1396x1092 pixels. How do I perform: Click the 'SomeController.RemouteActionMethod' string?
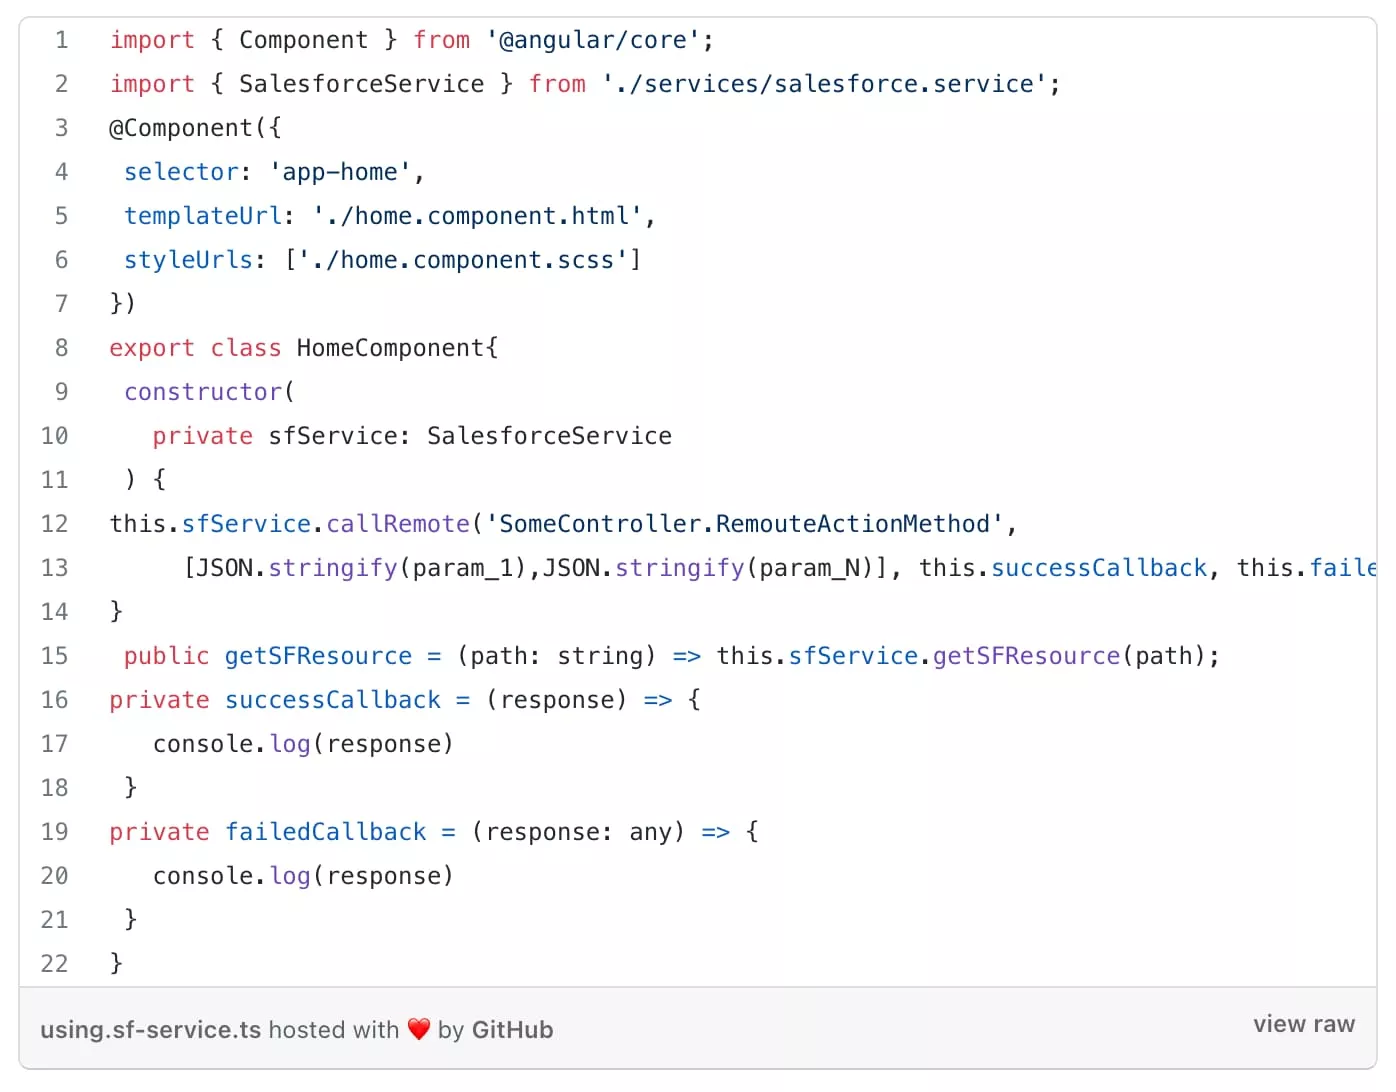pos(744,524)
